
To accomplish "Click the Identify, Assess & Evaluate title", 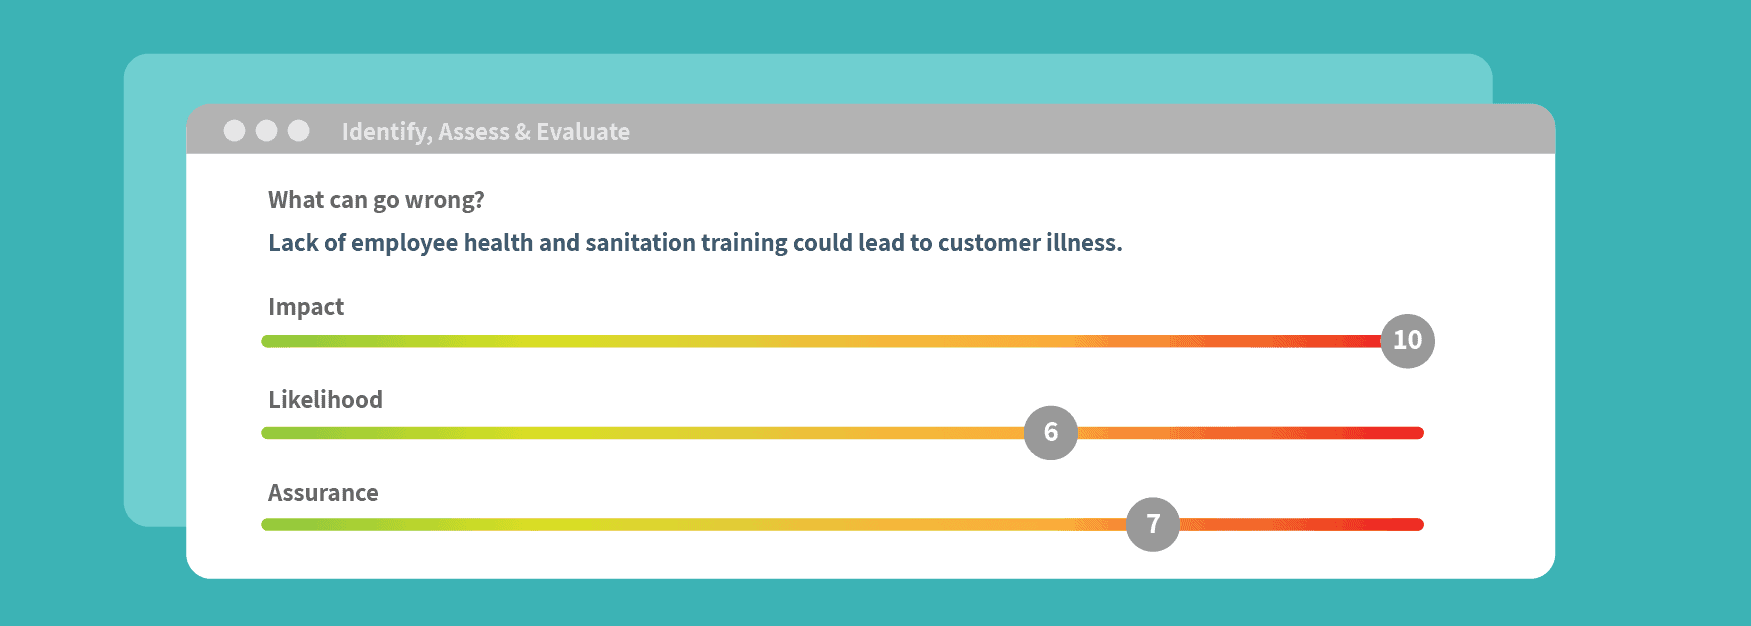I will (x=486, y=132).
